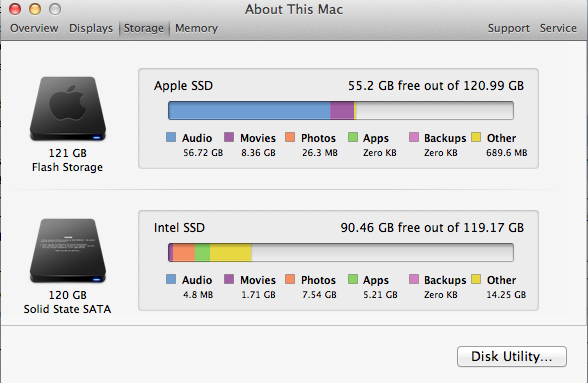Click pink Backups swatch under Intel SSD
The height and width of the screenshot is (383, 588).
click(414, 279)
